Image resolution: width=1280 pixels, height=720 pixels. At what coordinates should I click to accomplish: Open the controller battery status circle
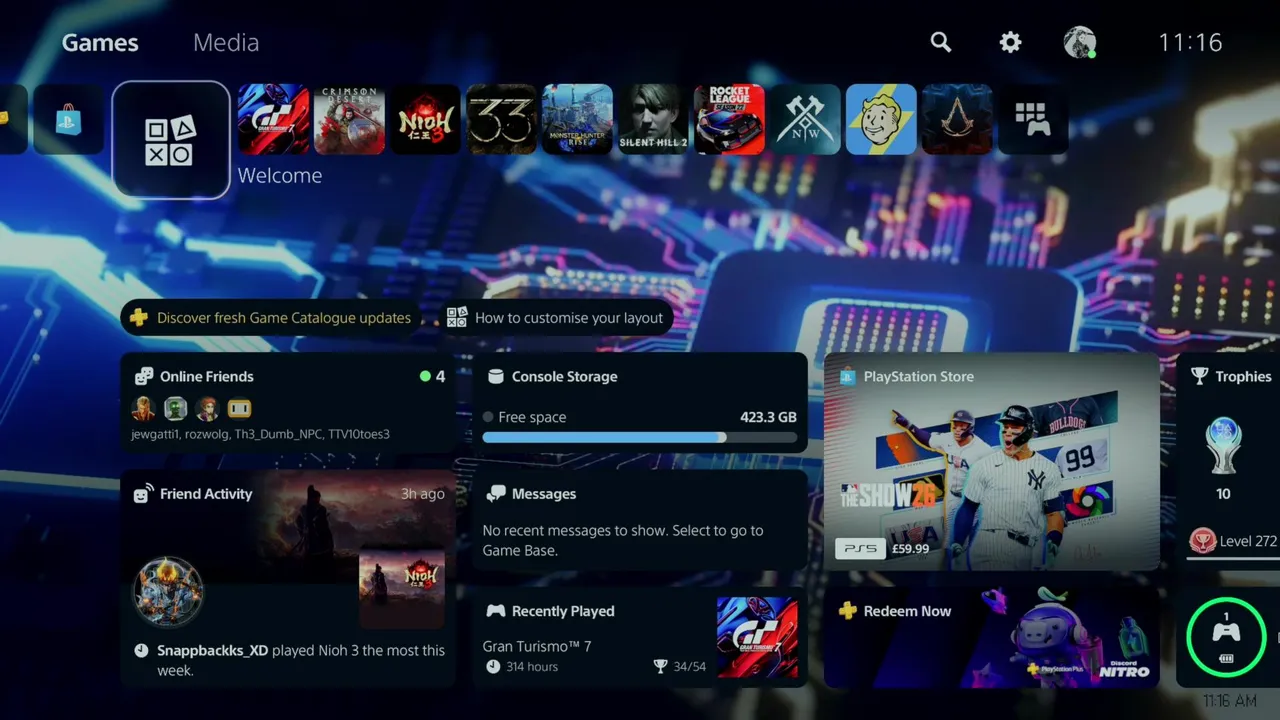1226,638
